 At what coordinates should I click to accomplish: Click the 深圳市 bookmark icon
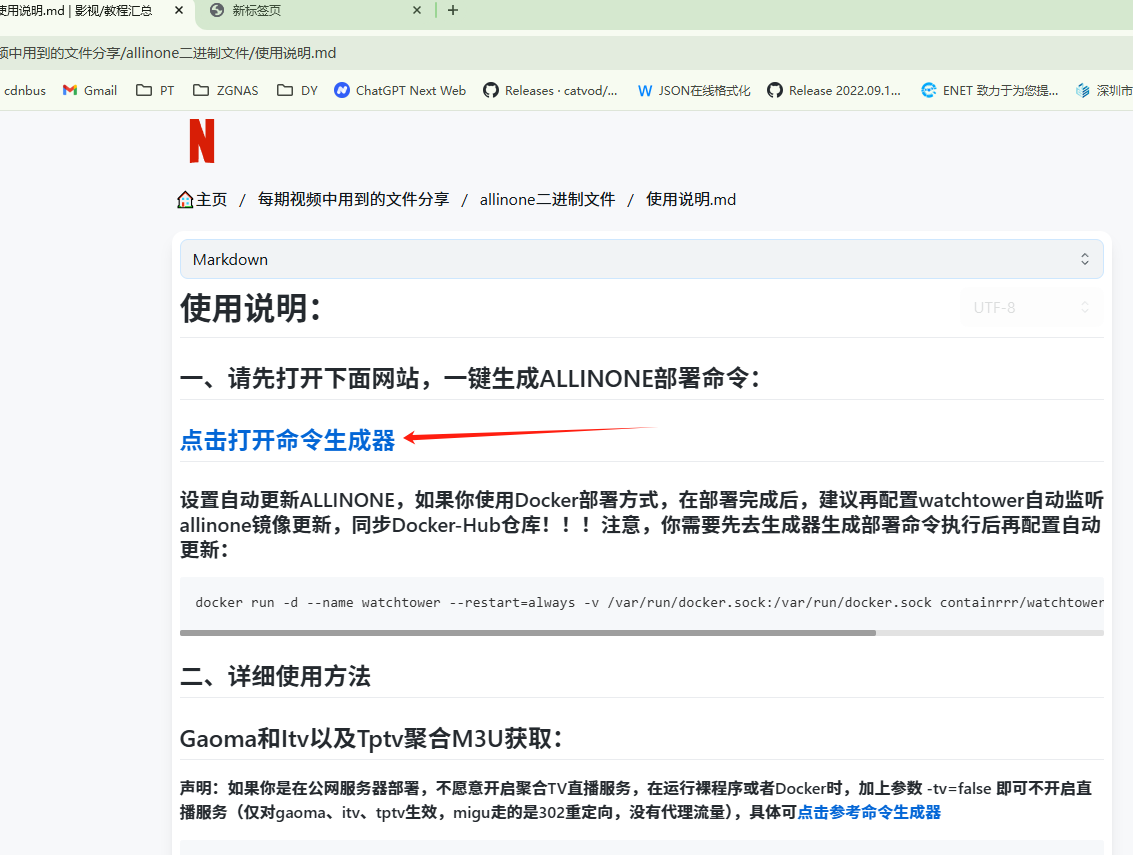pyautogui.click(x=1083, y=90)
